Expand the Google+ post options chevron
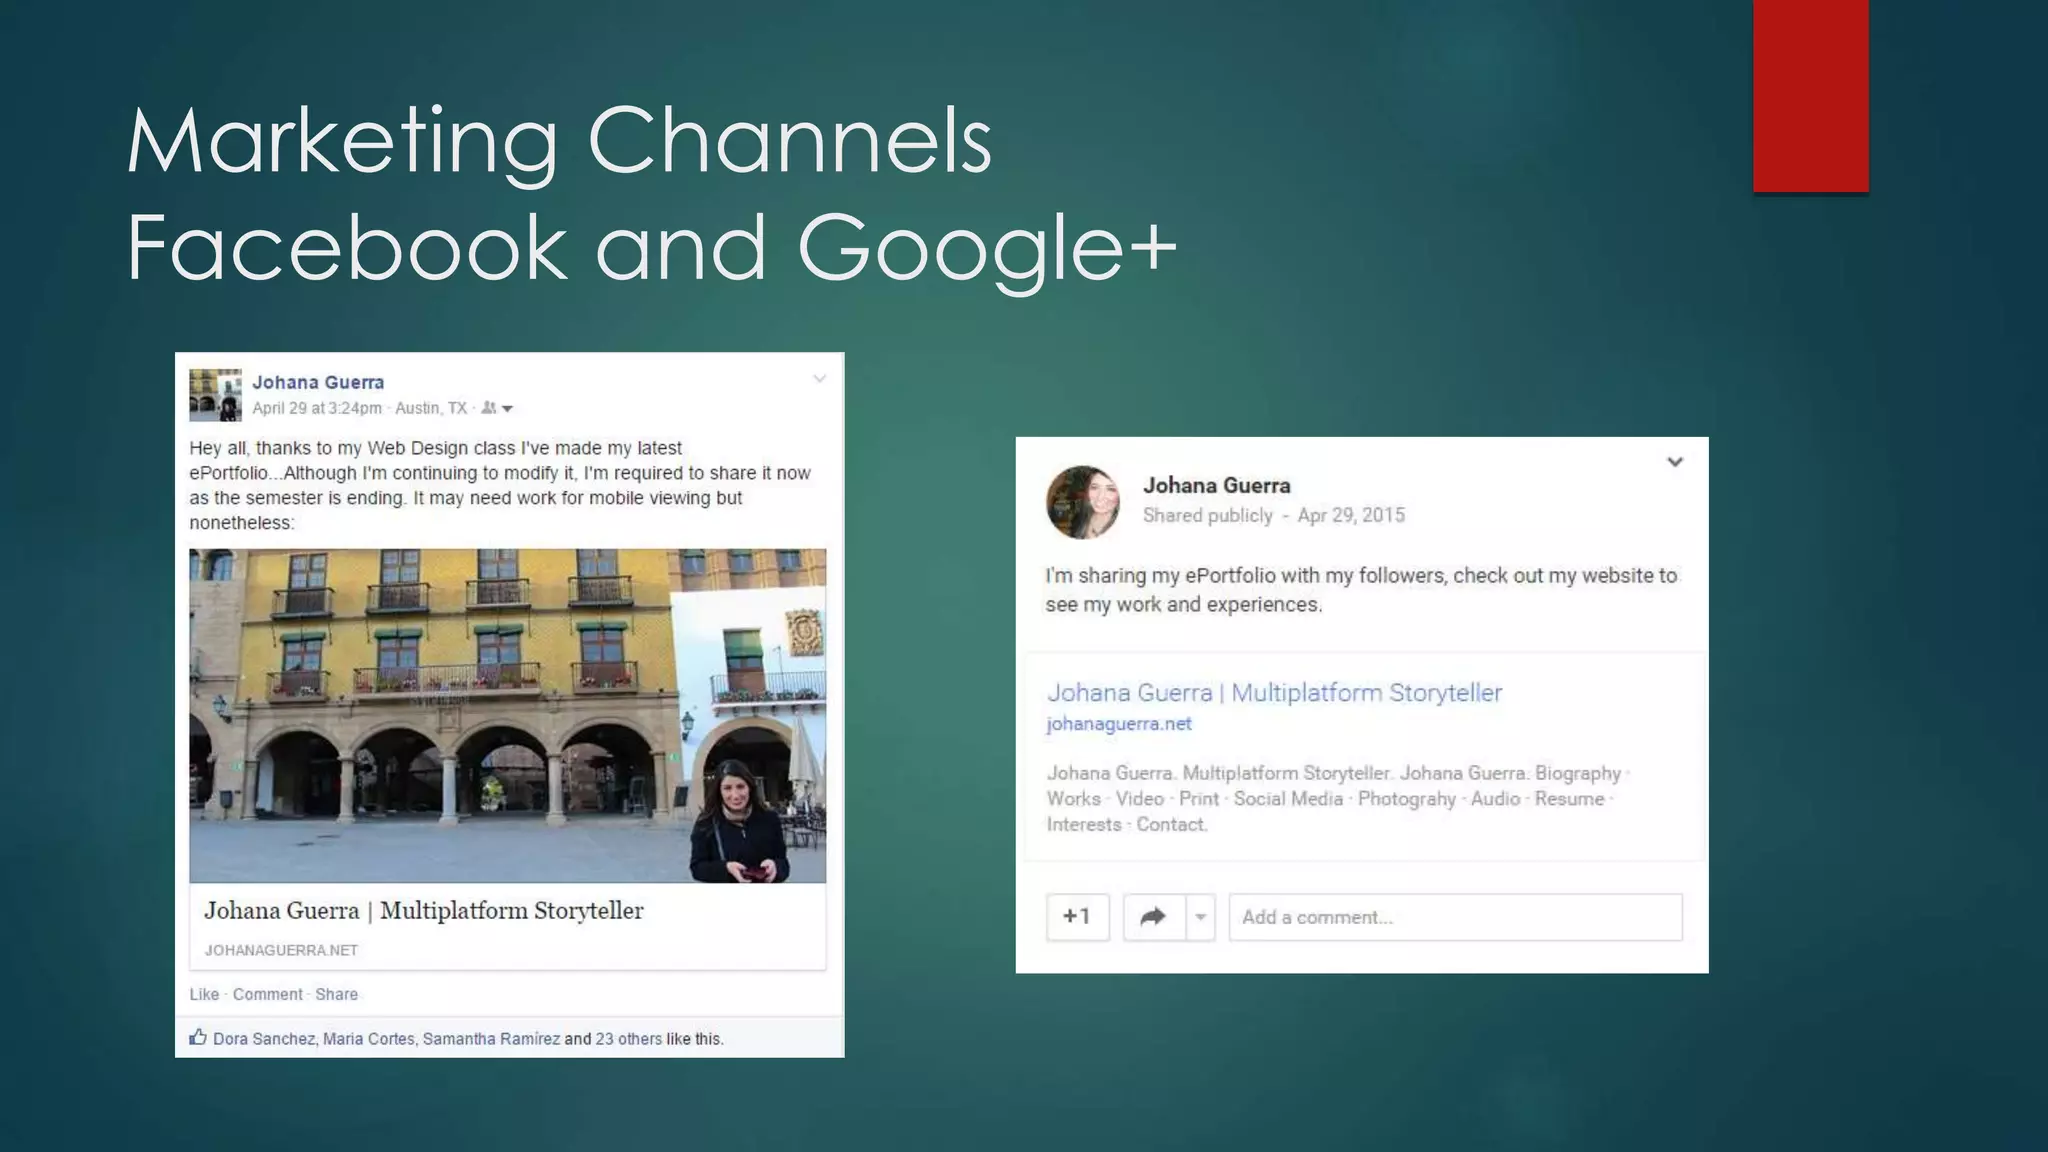 click(1675, 462)
